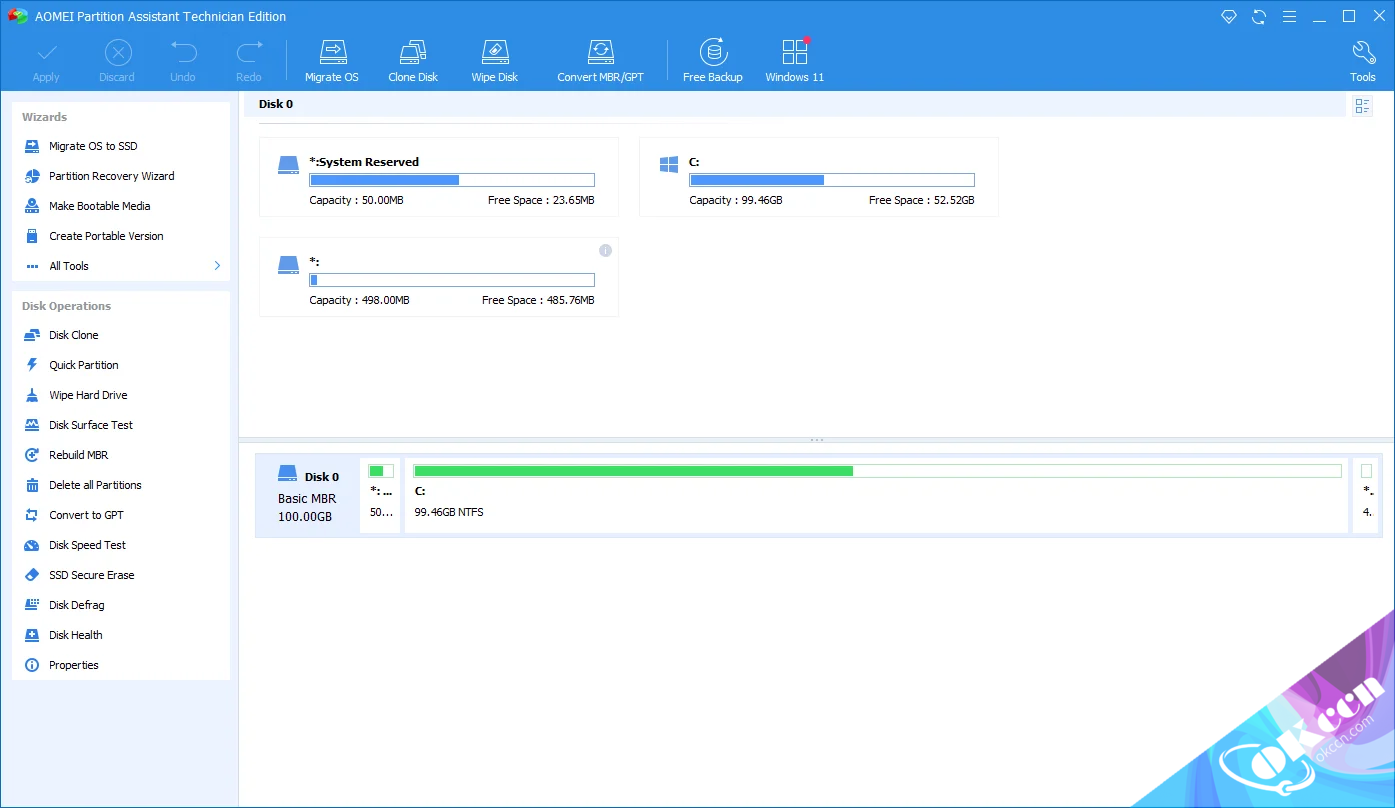Click the Undo arrow

click(183, 61)
